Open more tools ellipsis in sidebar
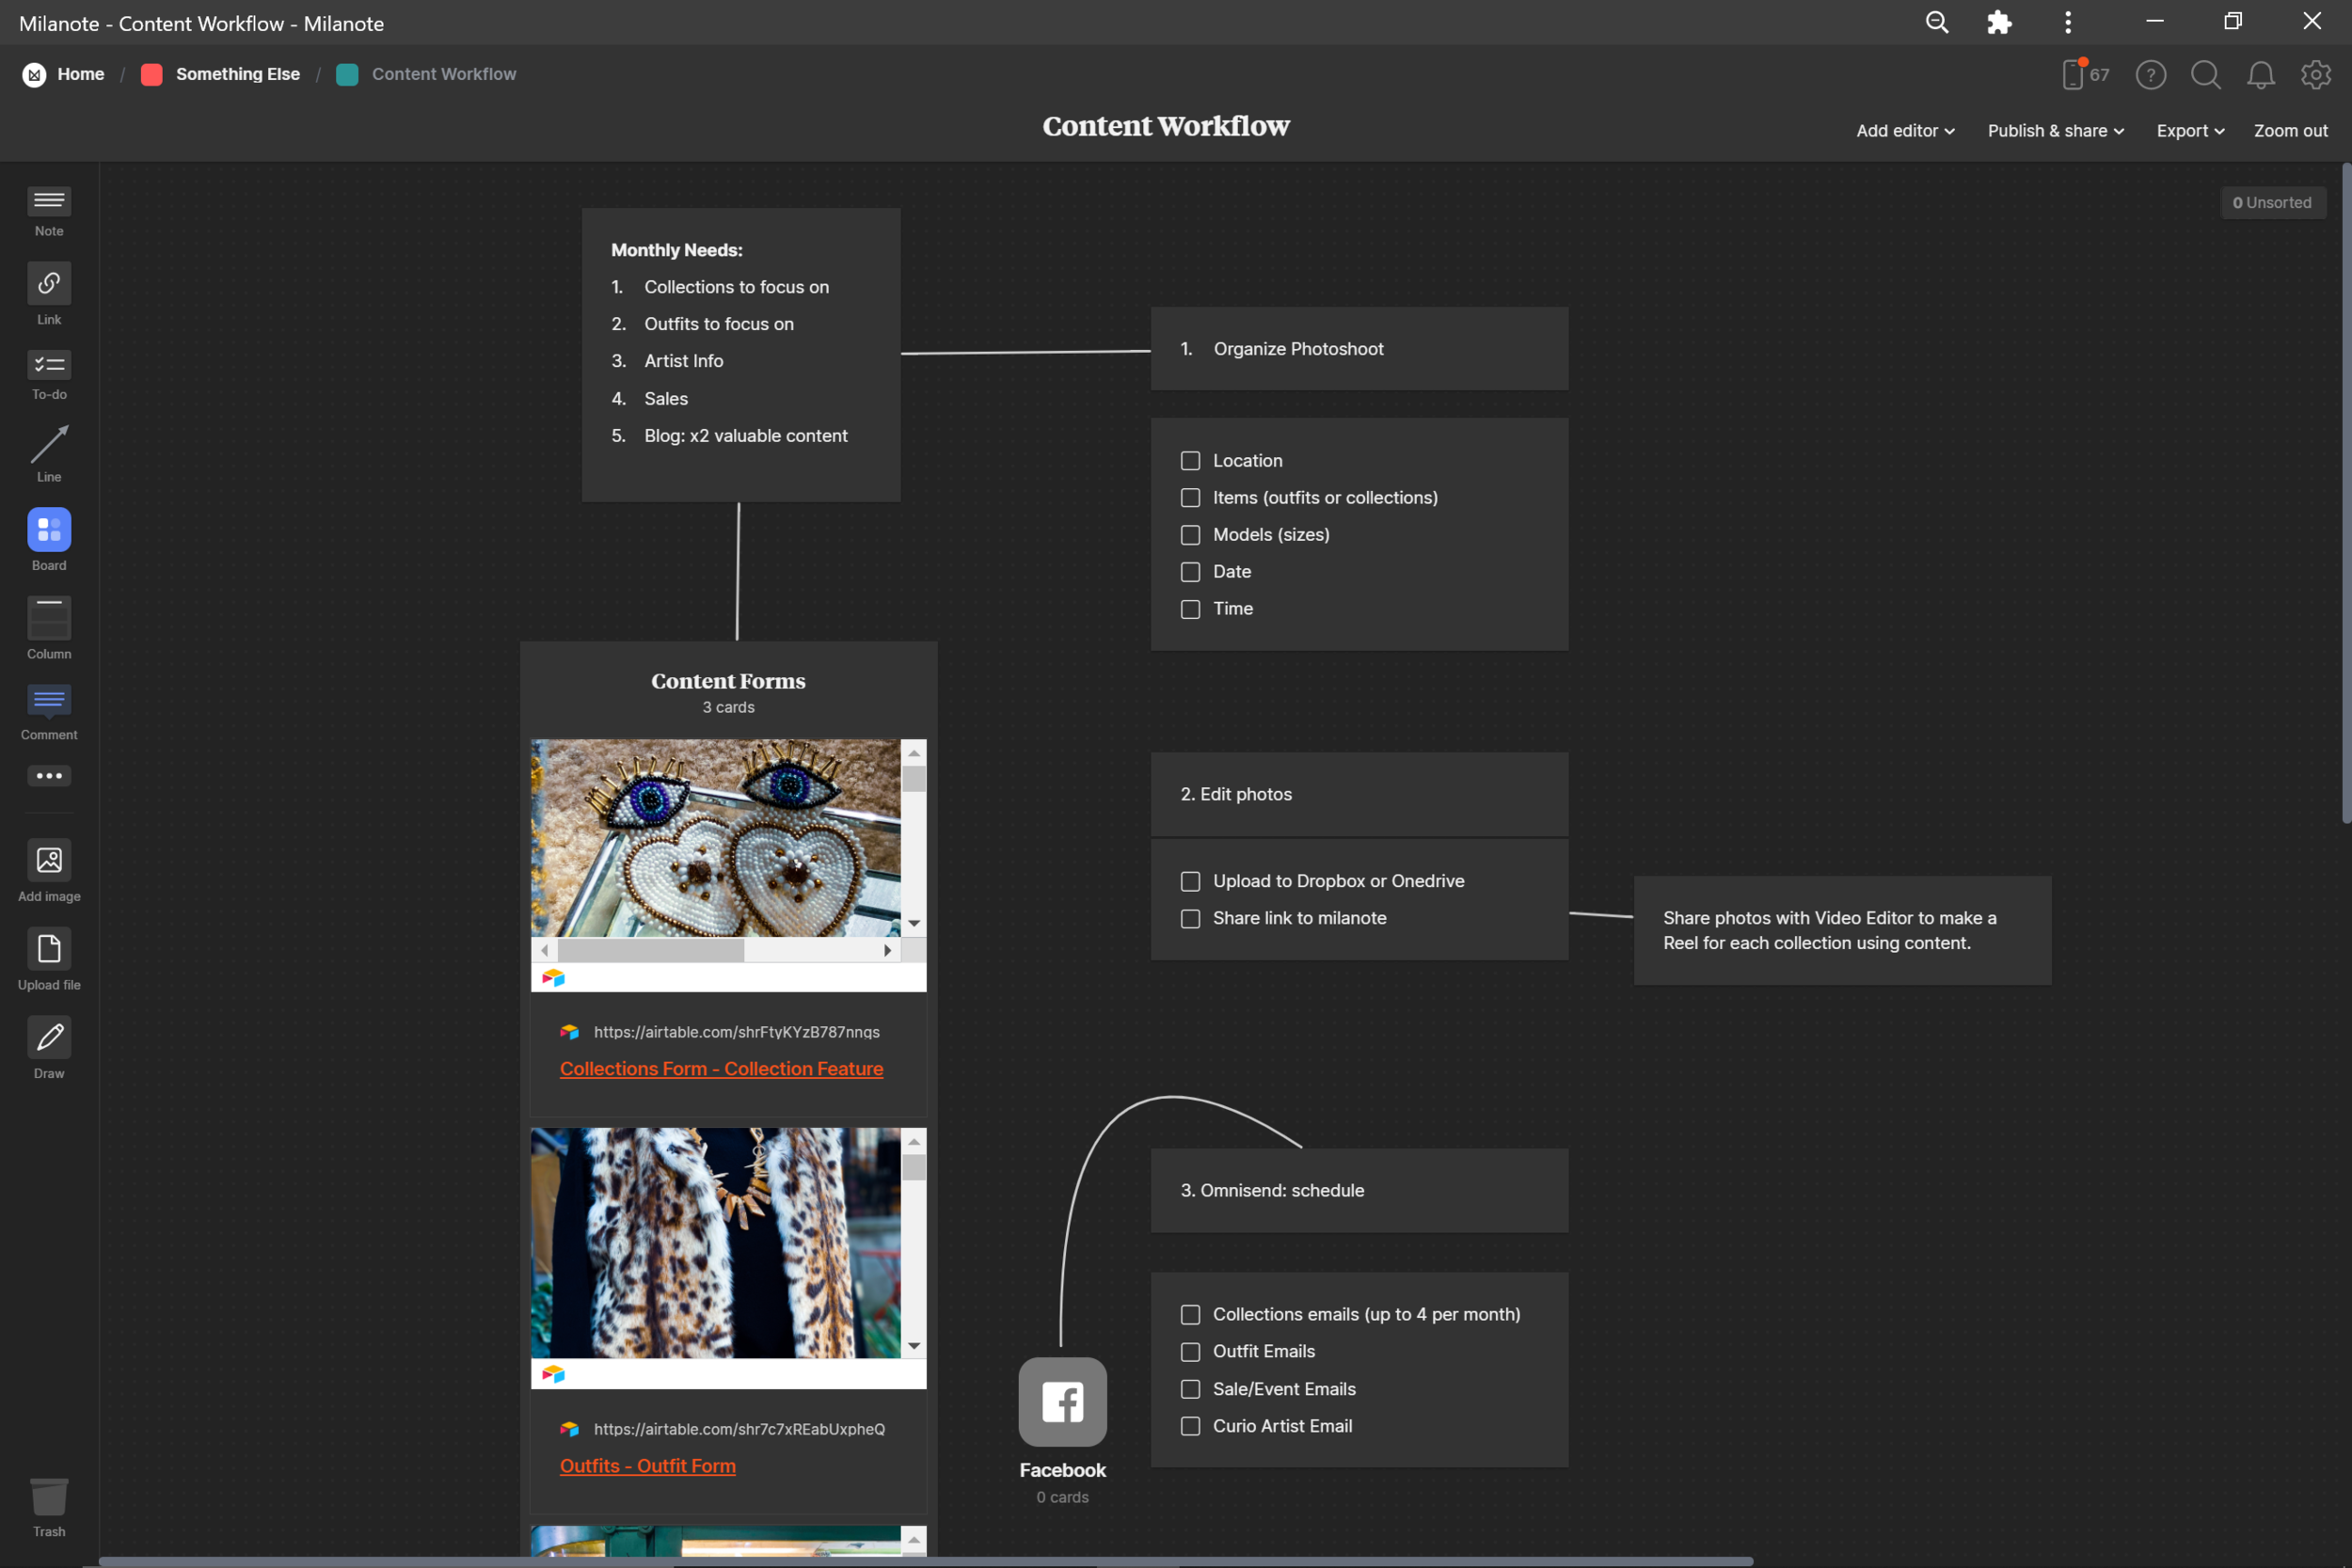The image size is (2352, 1568). coord(49,776)
